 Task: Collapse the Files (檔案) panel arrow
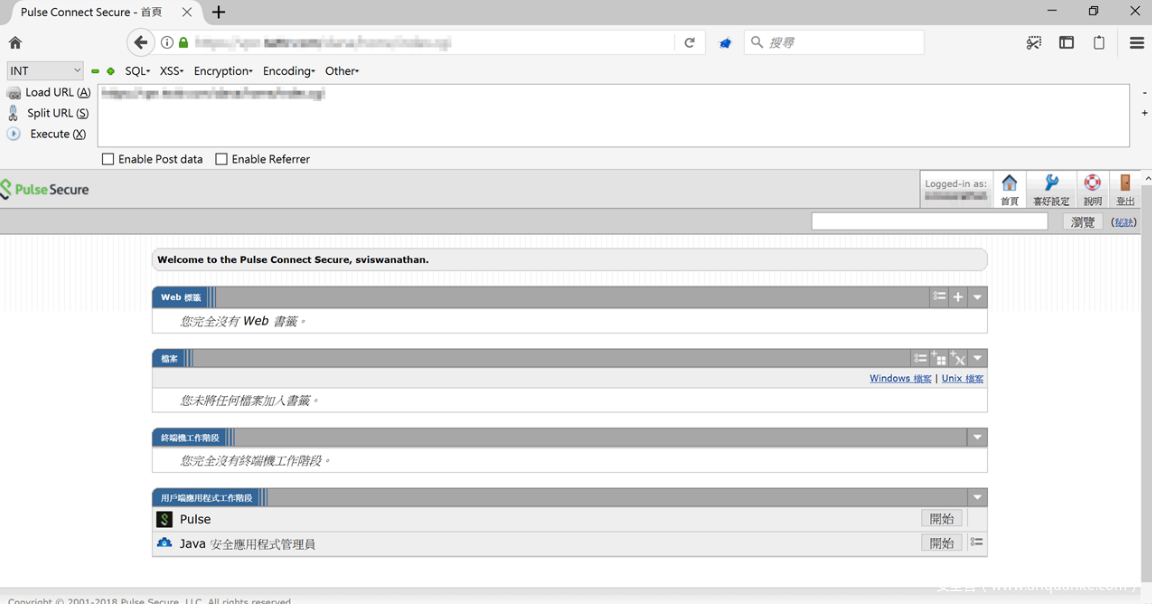[x=977, y=359]
